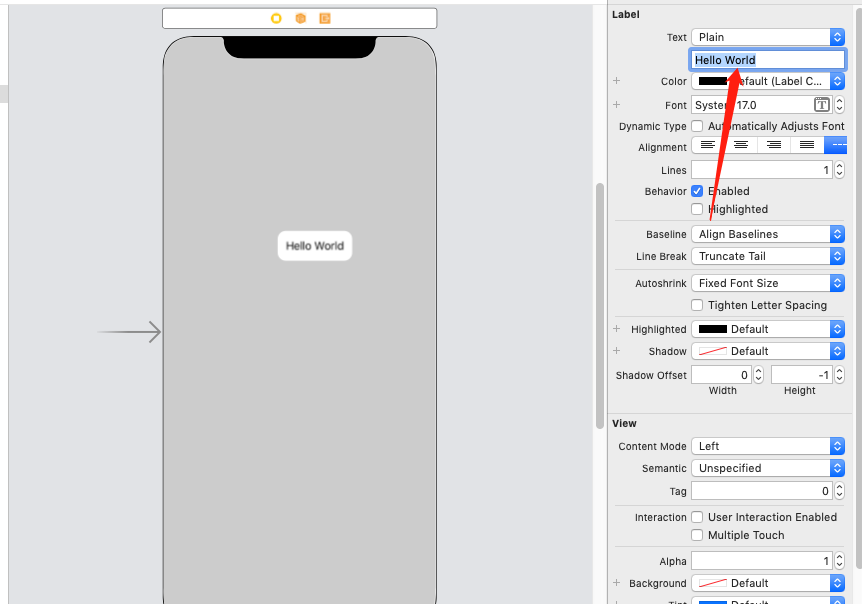862x604 pixels.
Task: Click the initial view controller entry arrow
Action: pyautogui.click(x=129, y=331)
